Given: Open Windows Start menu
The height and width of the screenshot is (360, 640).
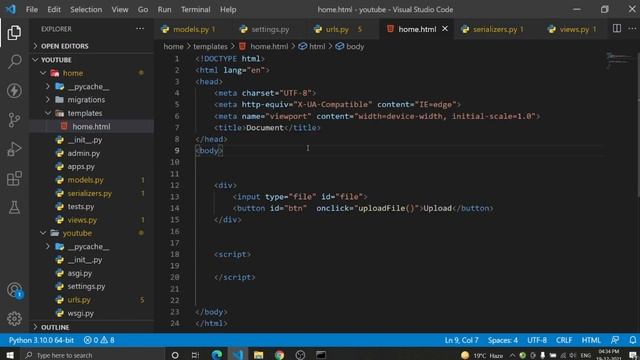Looking at the screenshot, I should [10, 355].
